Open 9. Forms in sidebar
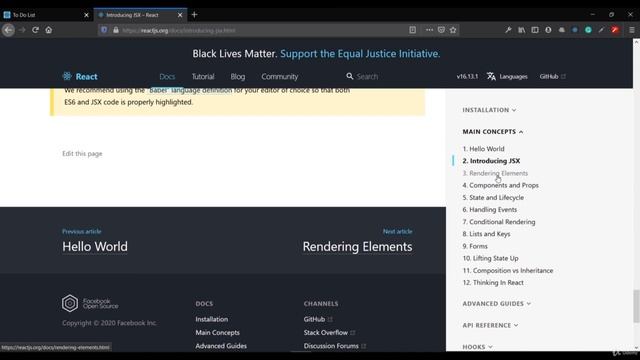This screenshot has height=360, width=640. coord(475,246)
